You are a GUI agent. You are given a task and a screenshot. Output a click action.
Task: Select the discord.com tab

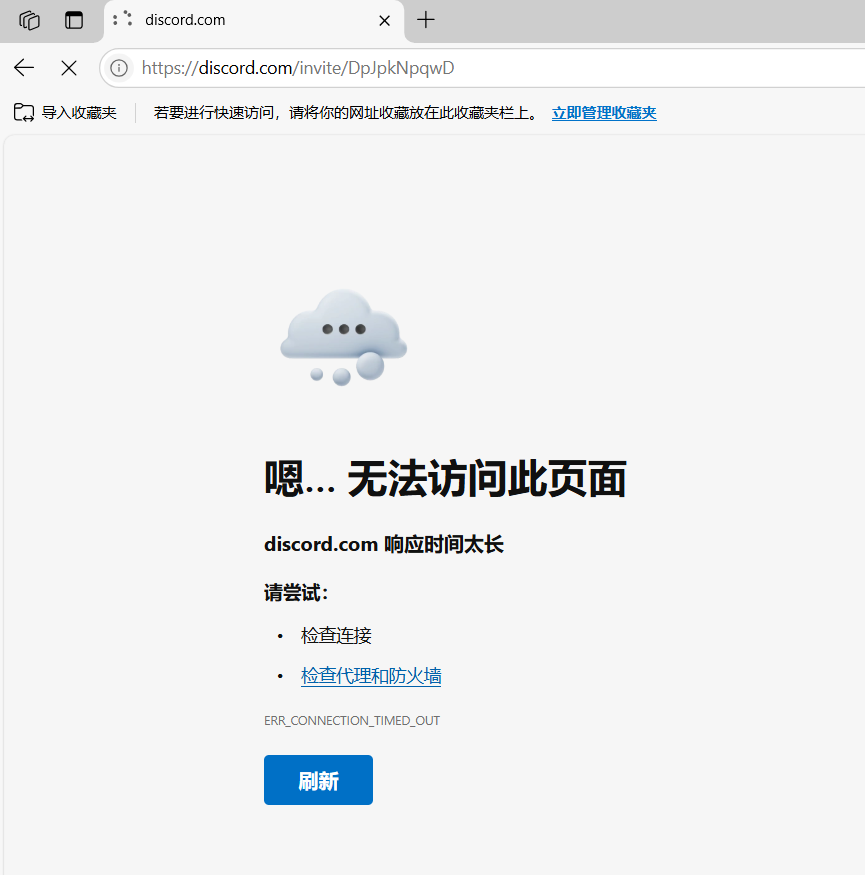click(254, 21)
